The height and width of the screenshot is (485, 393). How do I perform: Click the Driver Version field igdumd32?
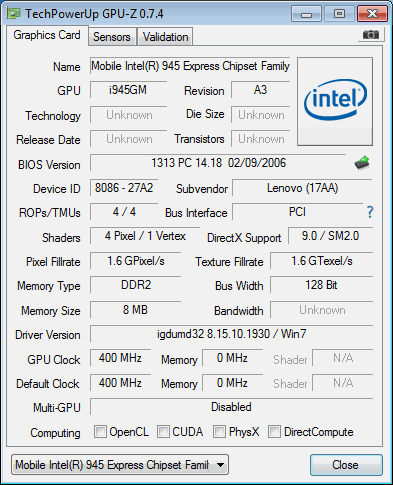(231, 334)
